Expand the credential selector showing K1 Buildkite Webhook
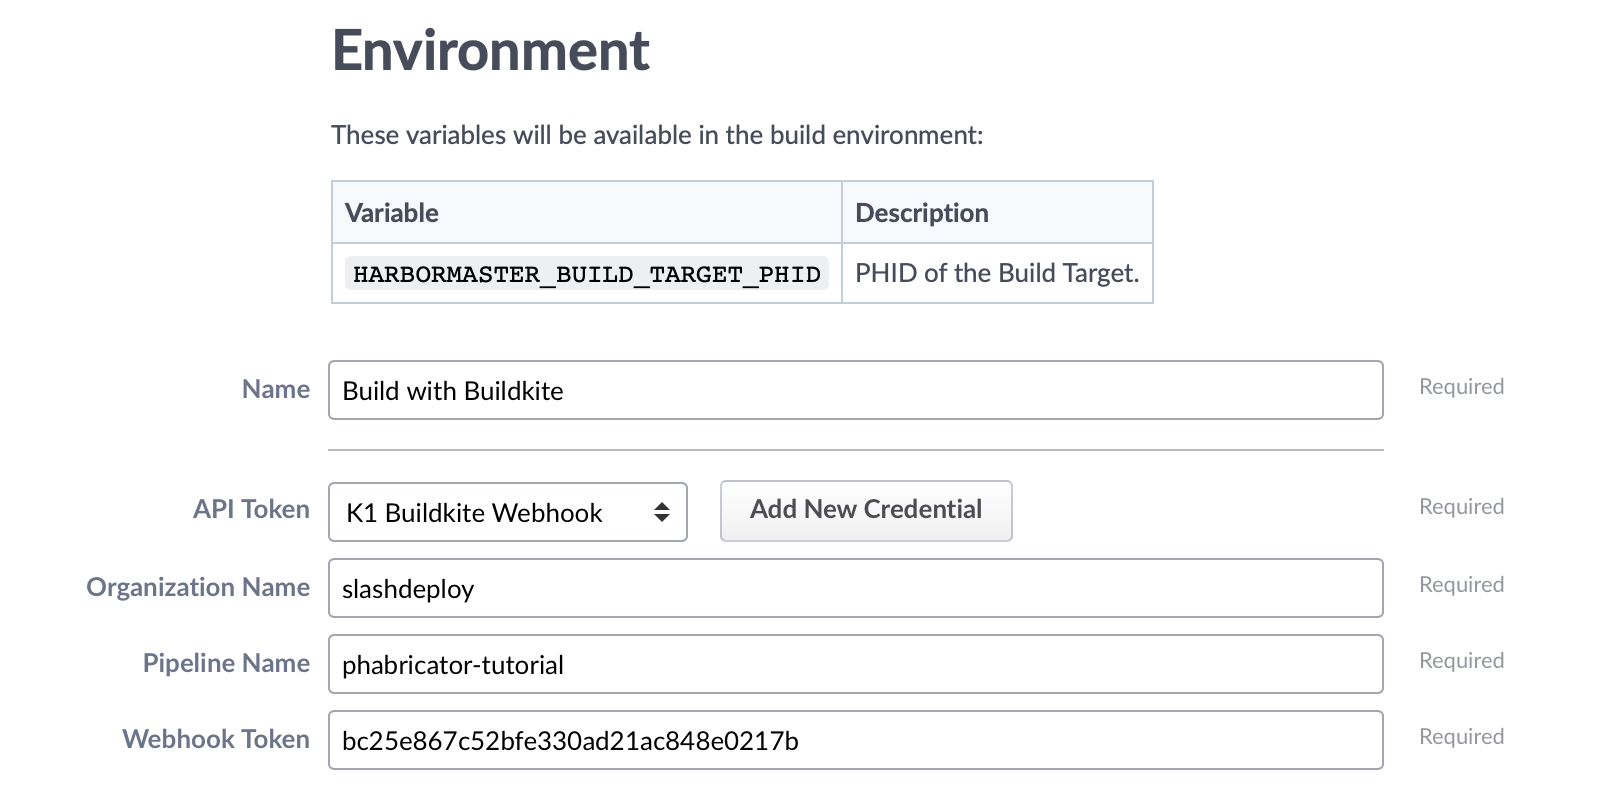Screen dimensions: 1620x790 (x=507, y=512)
